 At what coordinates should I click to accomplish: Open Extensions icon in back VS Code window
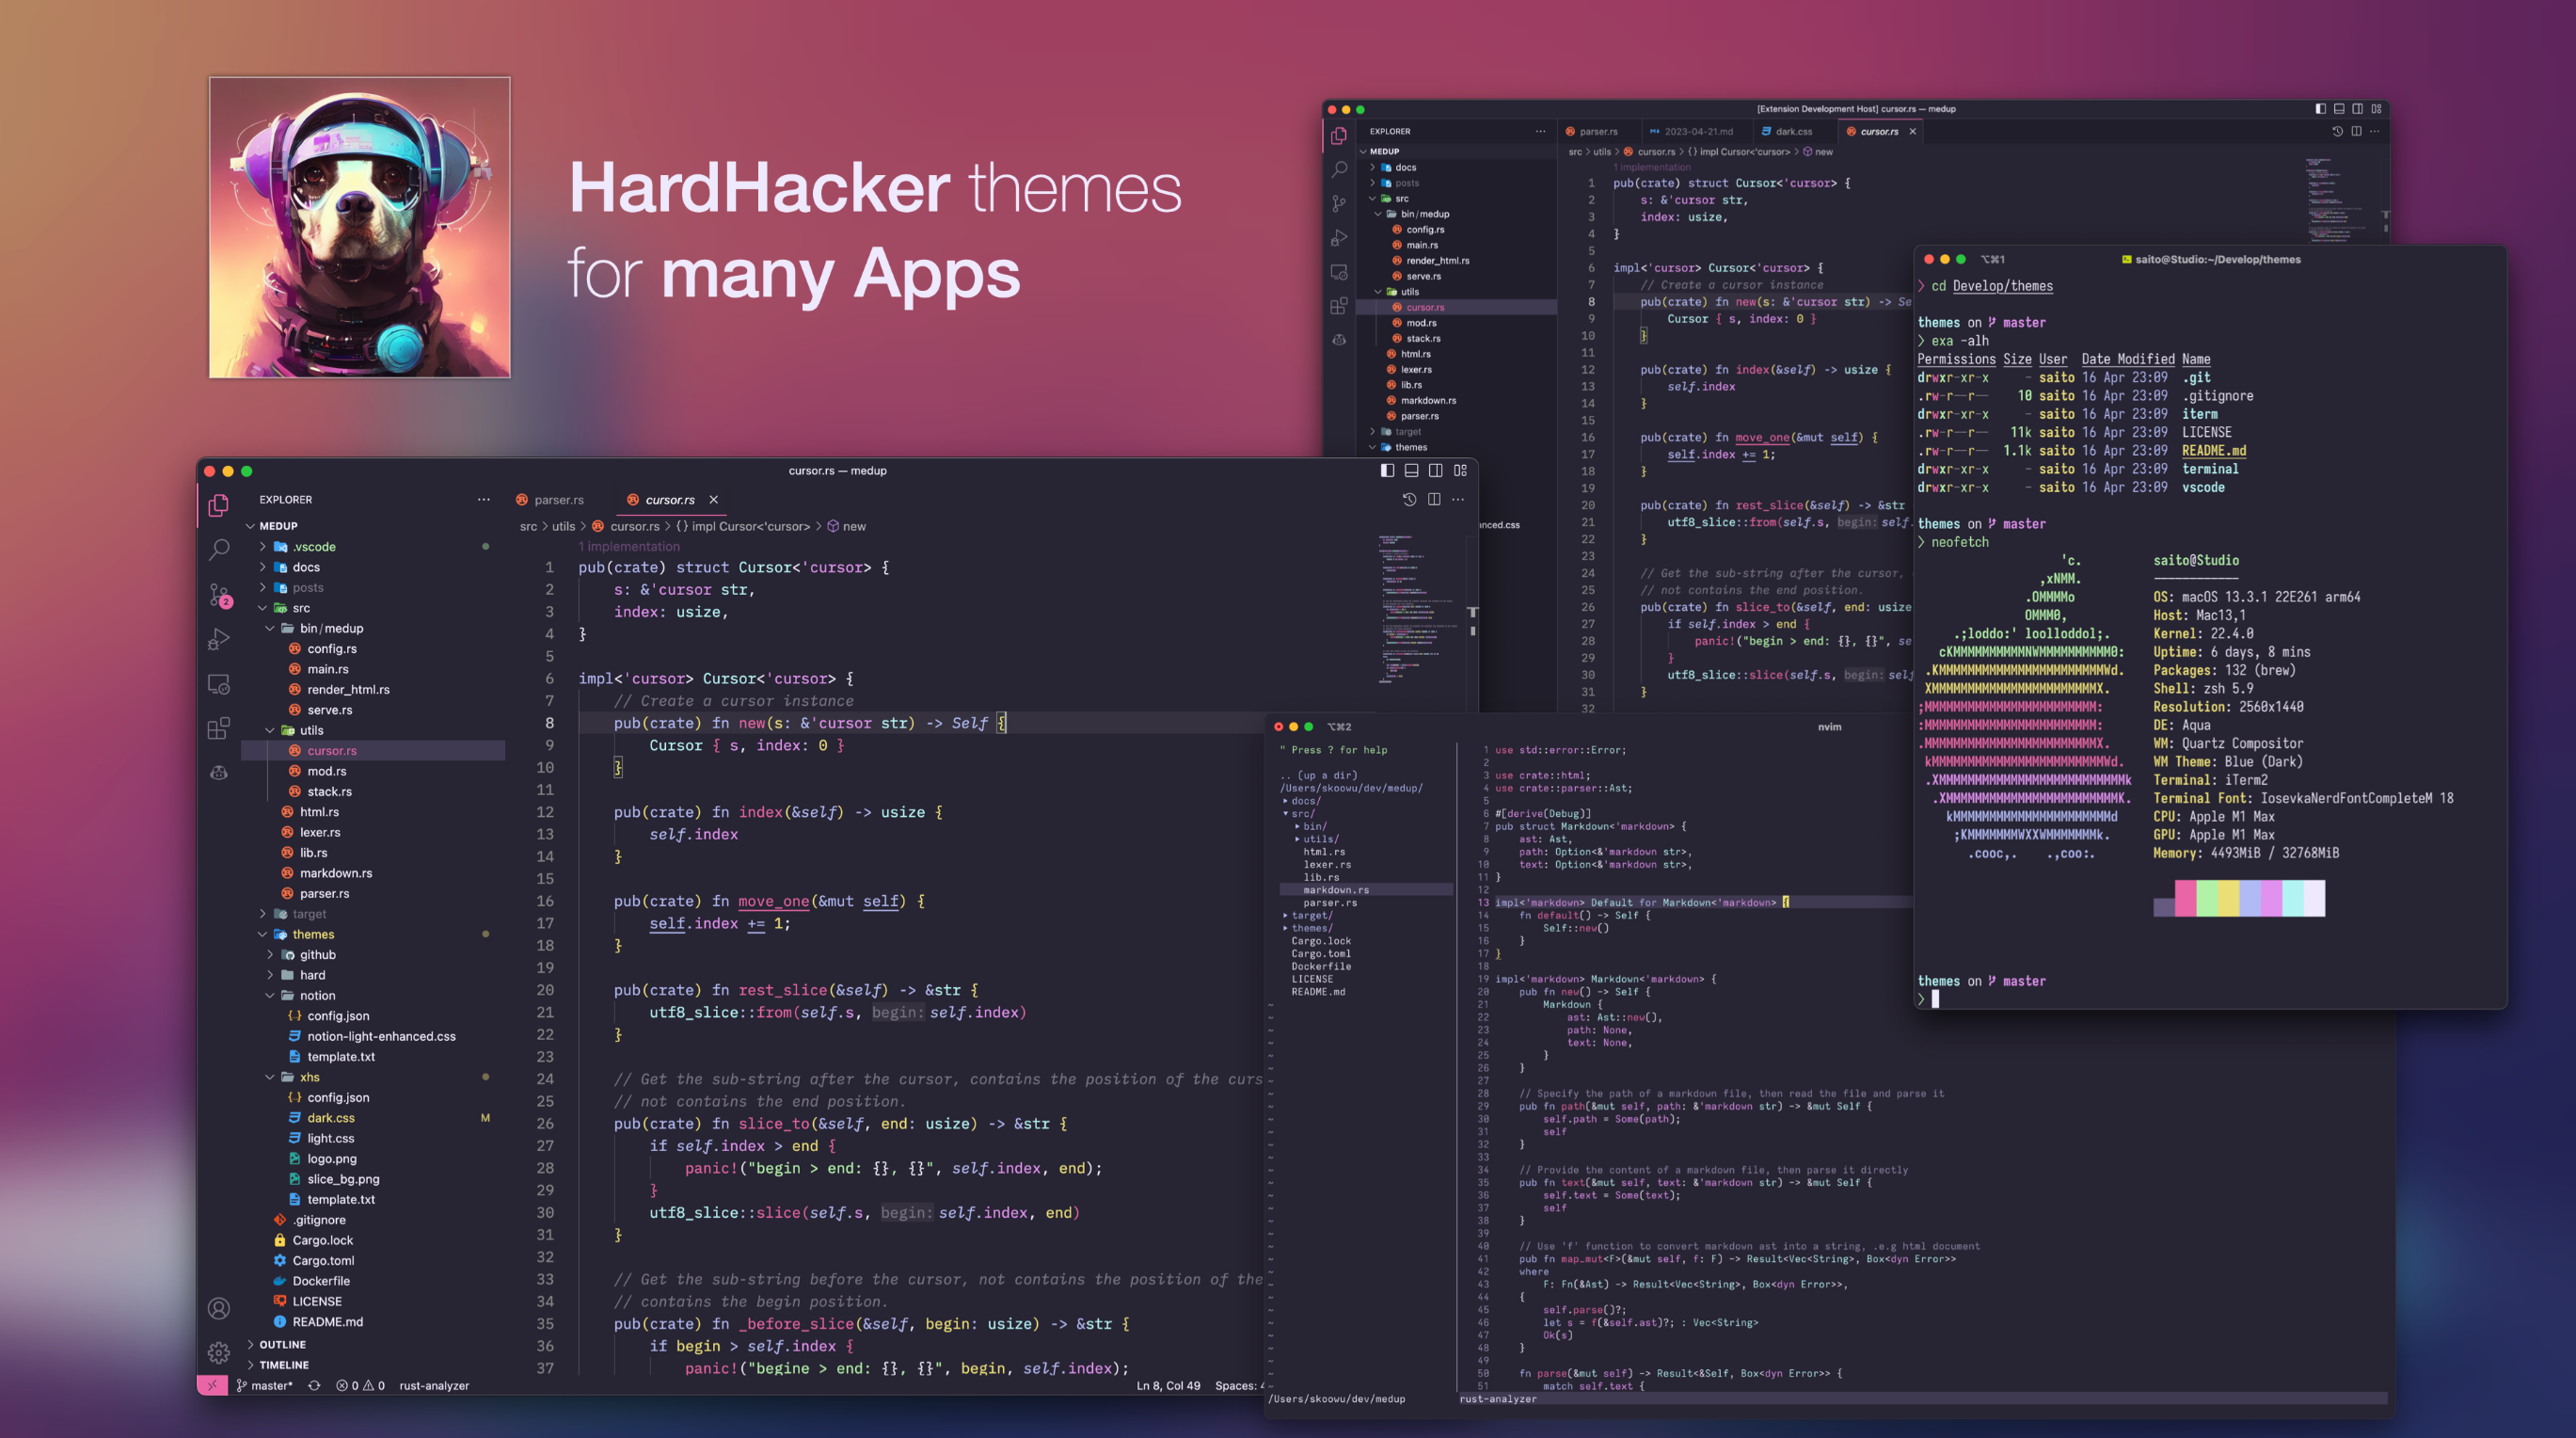[1339, 306]
